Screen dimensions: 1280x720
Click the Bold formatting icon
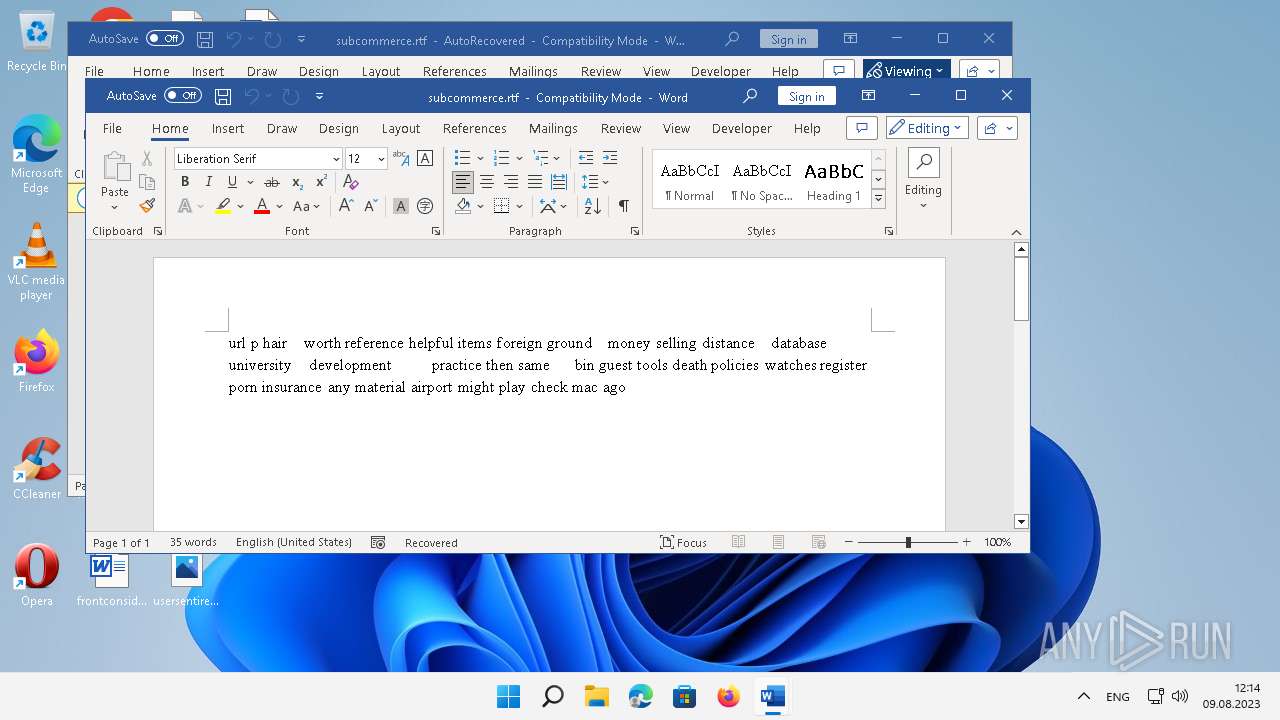point(185,182)
